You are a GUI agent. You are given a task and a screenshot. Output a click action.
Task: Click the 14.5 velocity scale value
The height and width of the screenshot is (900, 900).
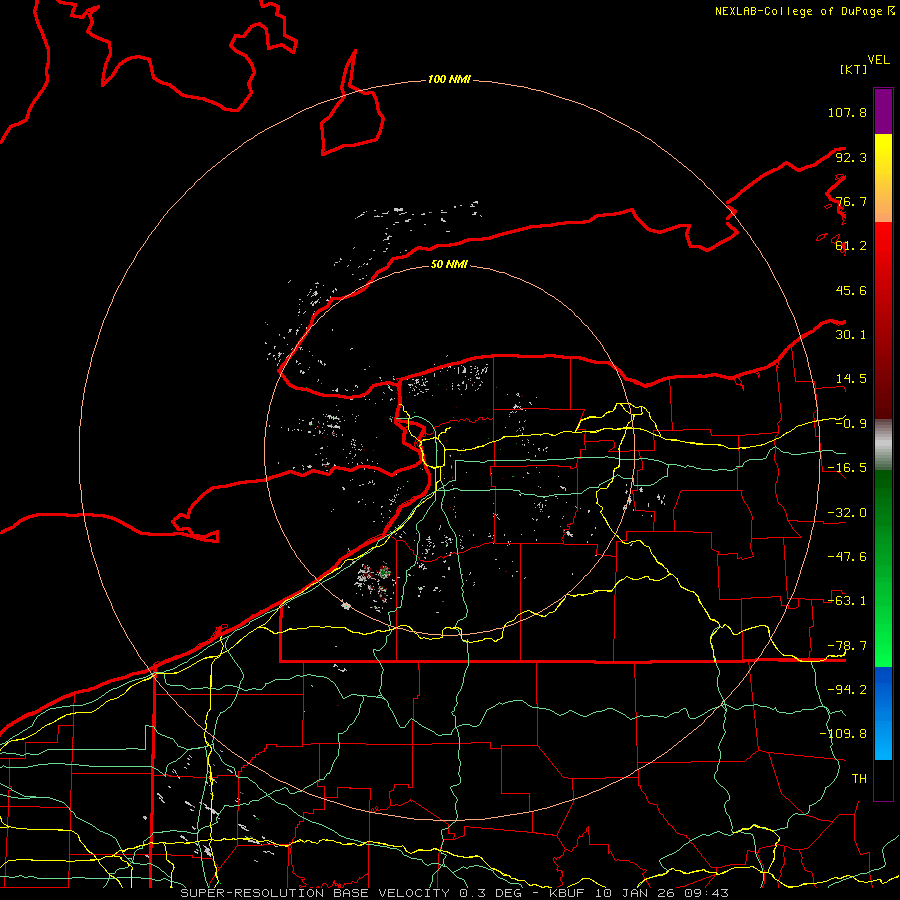click(x=851, y=379)
